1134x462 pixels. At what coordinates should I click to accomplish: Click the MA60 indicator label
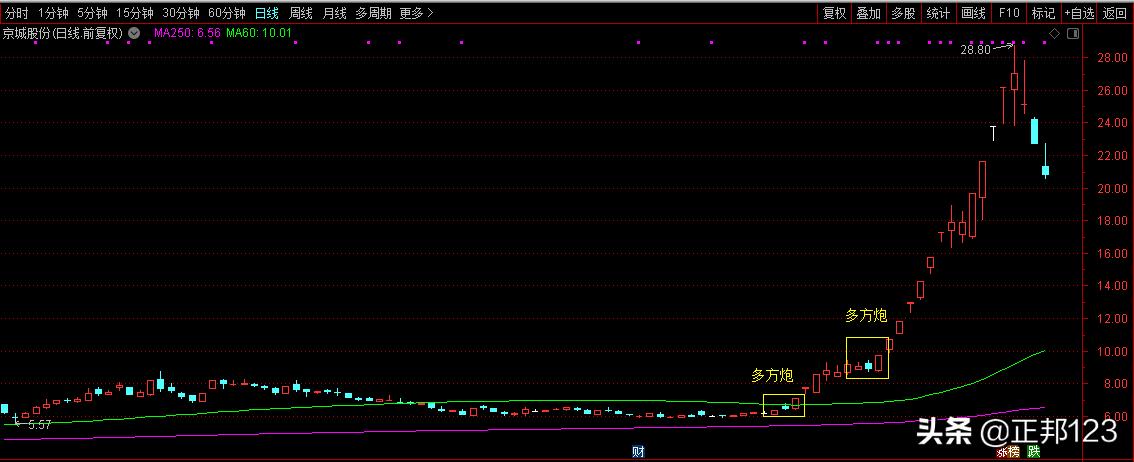[259, 33]
